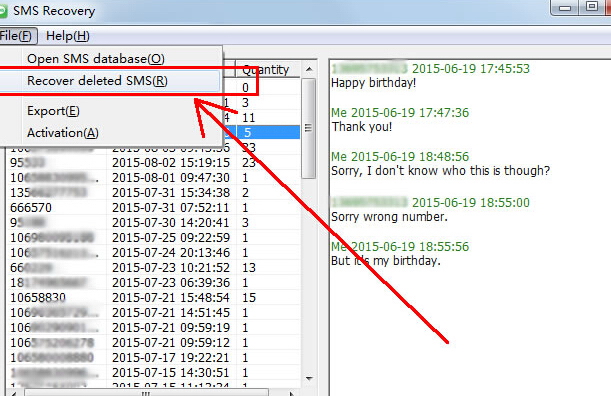Image resolution: width=611 pixels, height=396 pixels.
Task: Select row dated 2015-07-23 06:39:36
Action: 154,283
